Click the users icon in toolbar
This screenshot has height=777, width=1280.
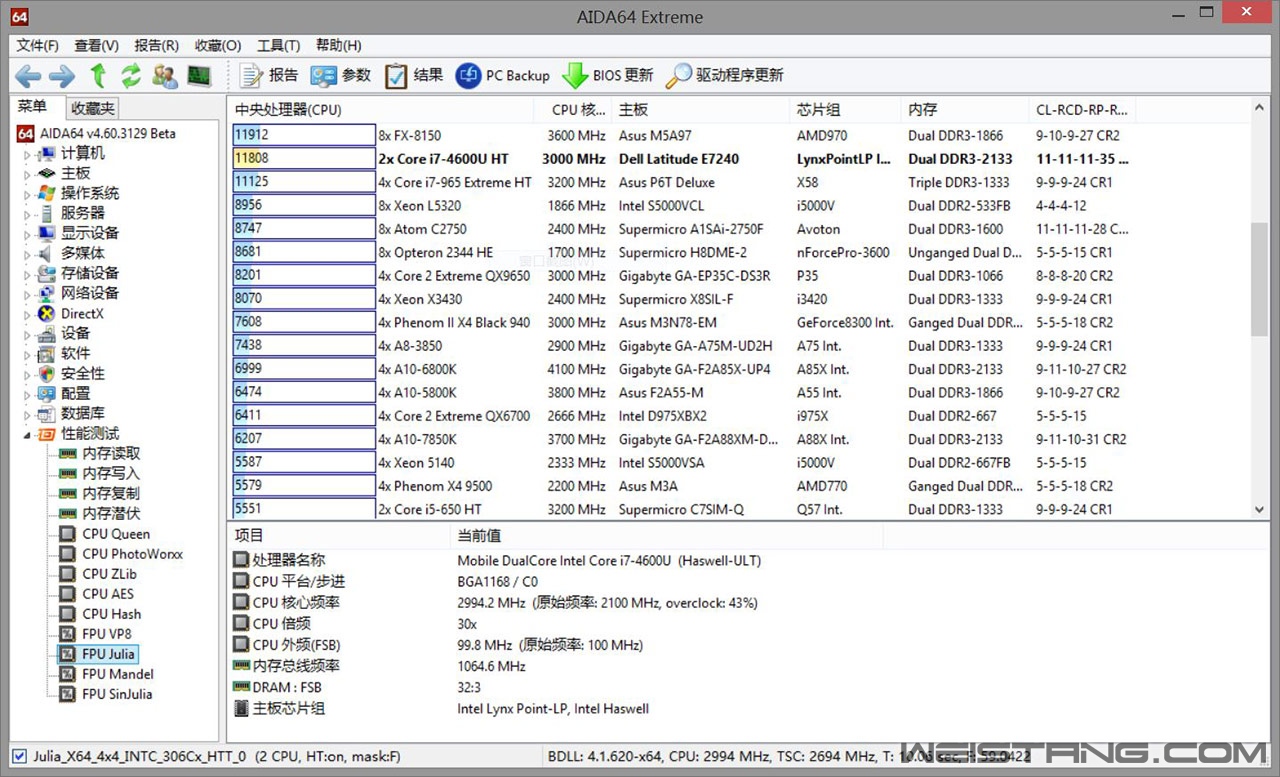[x=165, y=76]
